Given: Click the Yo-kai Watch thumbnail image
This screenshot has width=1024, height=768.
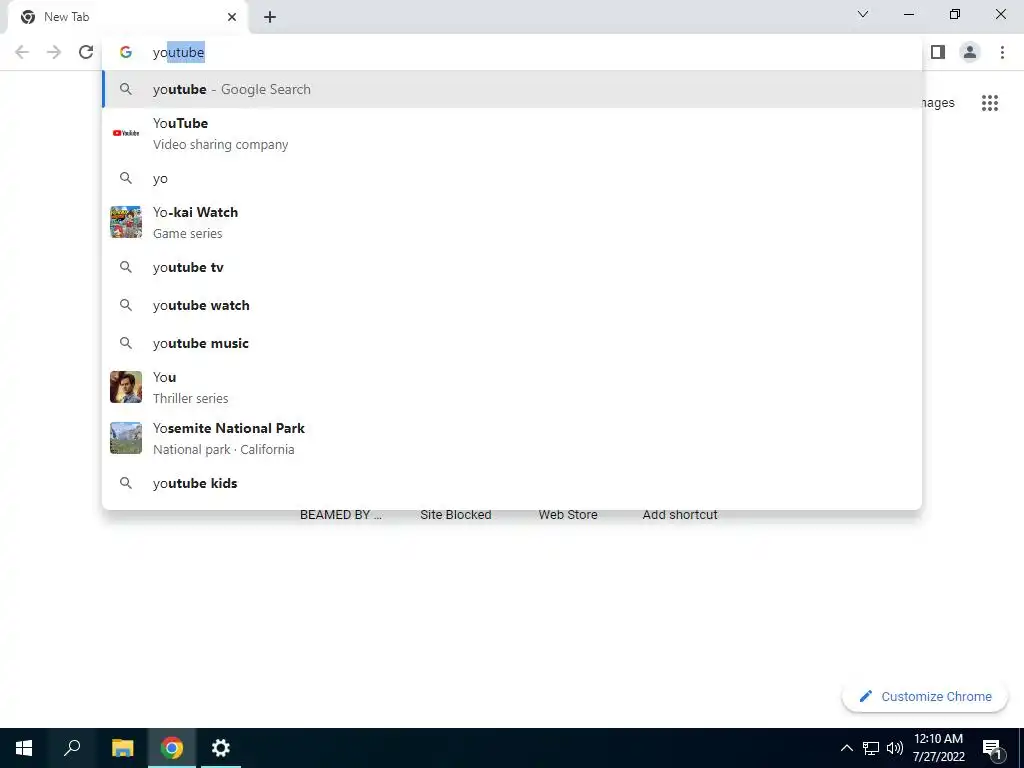Looking at the screenshot, I should point(126,222).
